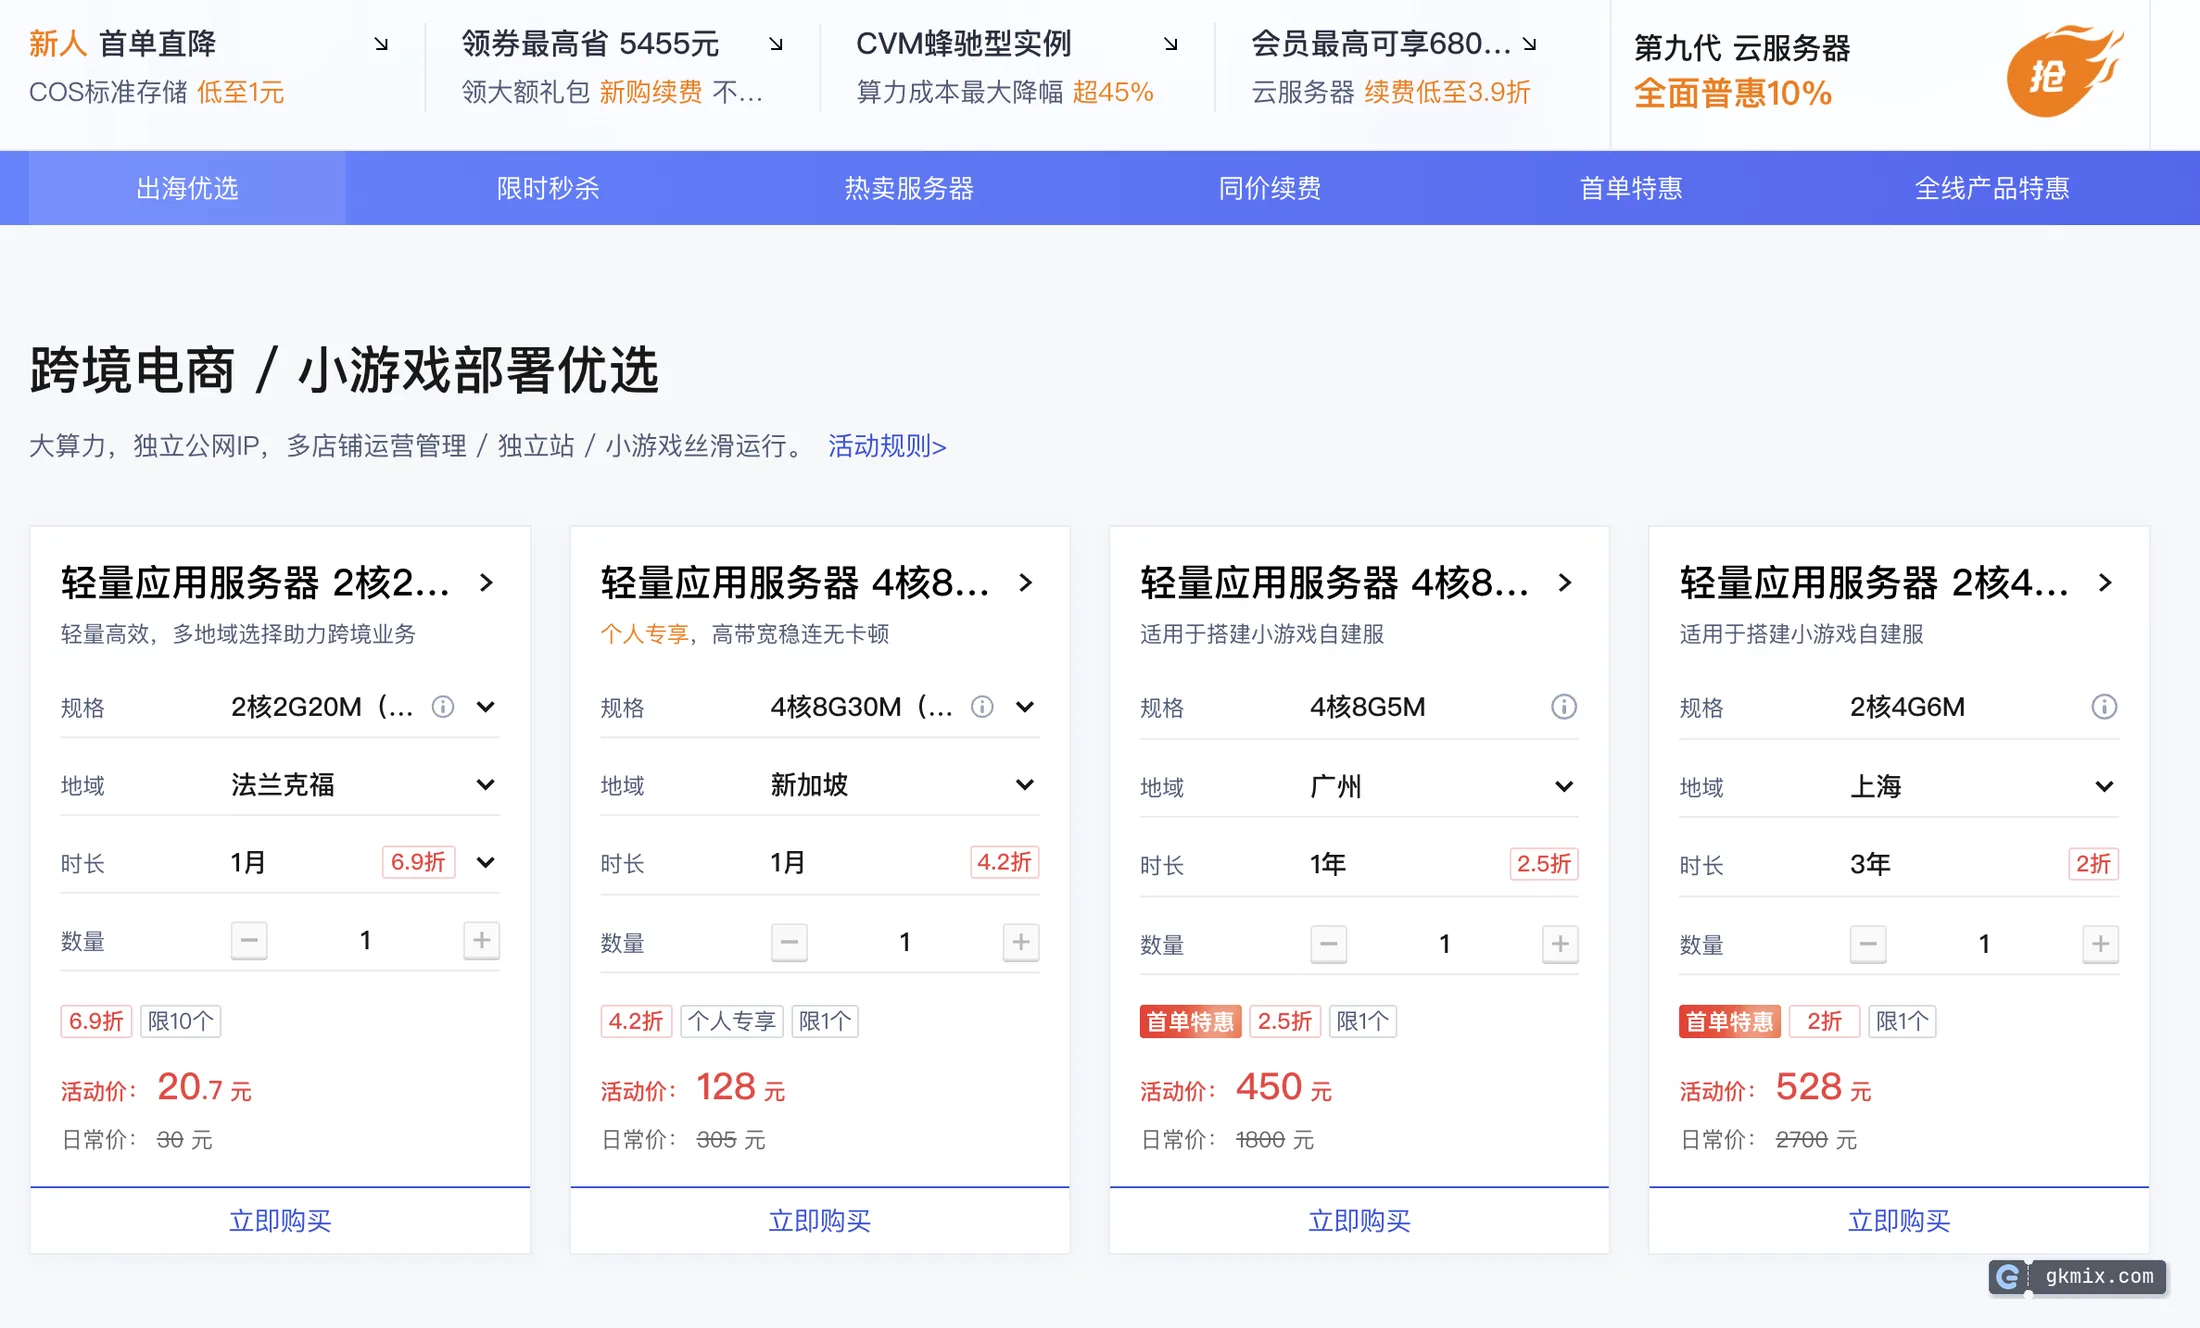Click 立即购买 for the 128元 server
This screenshot has height=1328, width=2200.
[820, 1221]
